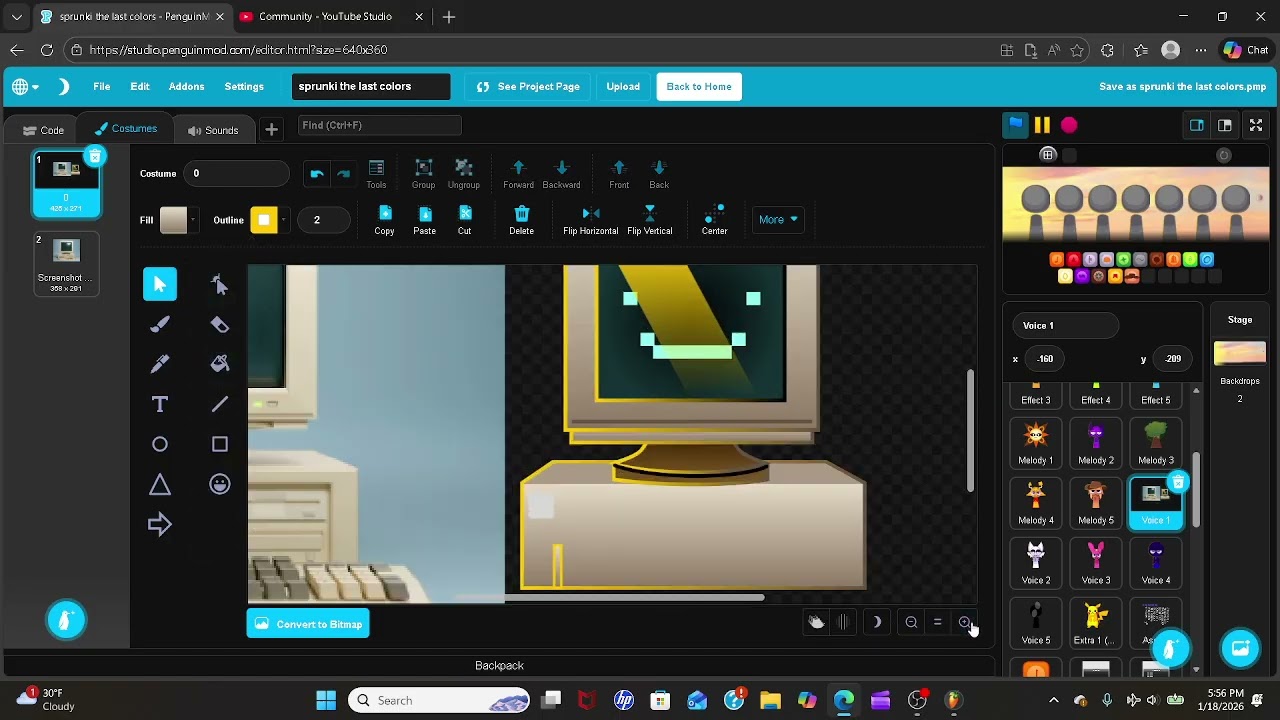
Task: Toggle dark theme moon icon in menu bar
Action: pyautogui.click(x=64, y=87)
